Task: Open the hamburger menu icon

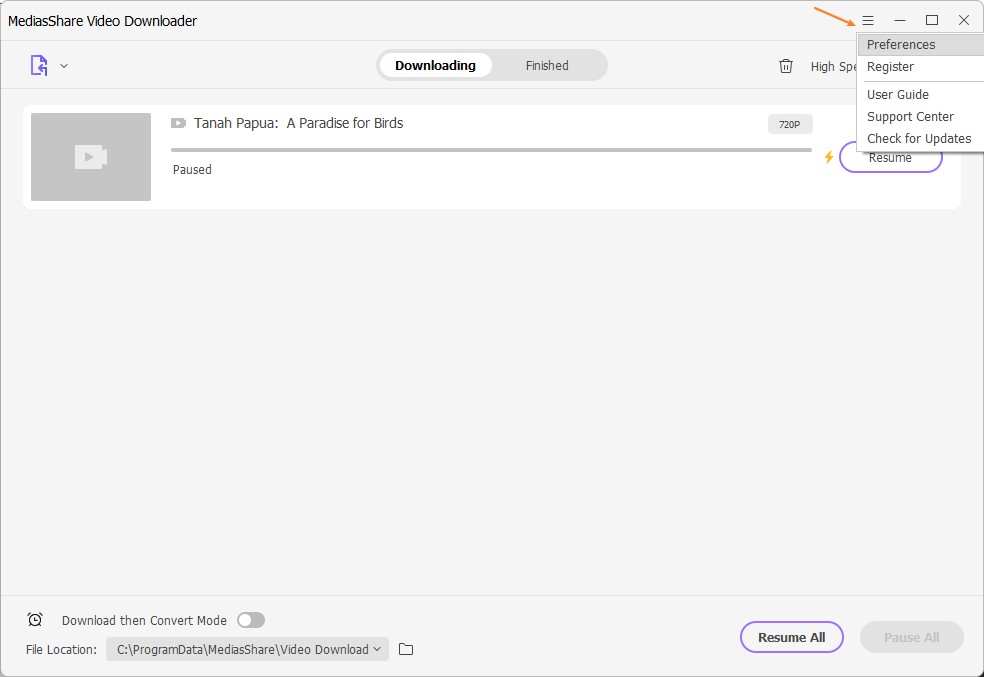Action: [868, 20]
